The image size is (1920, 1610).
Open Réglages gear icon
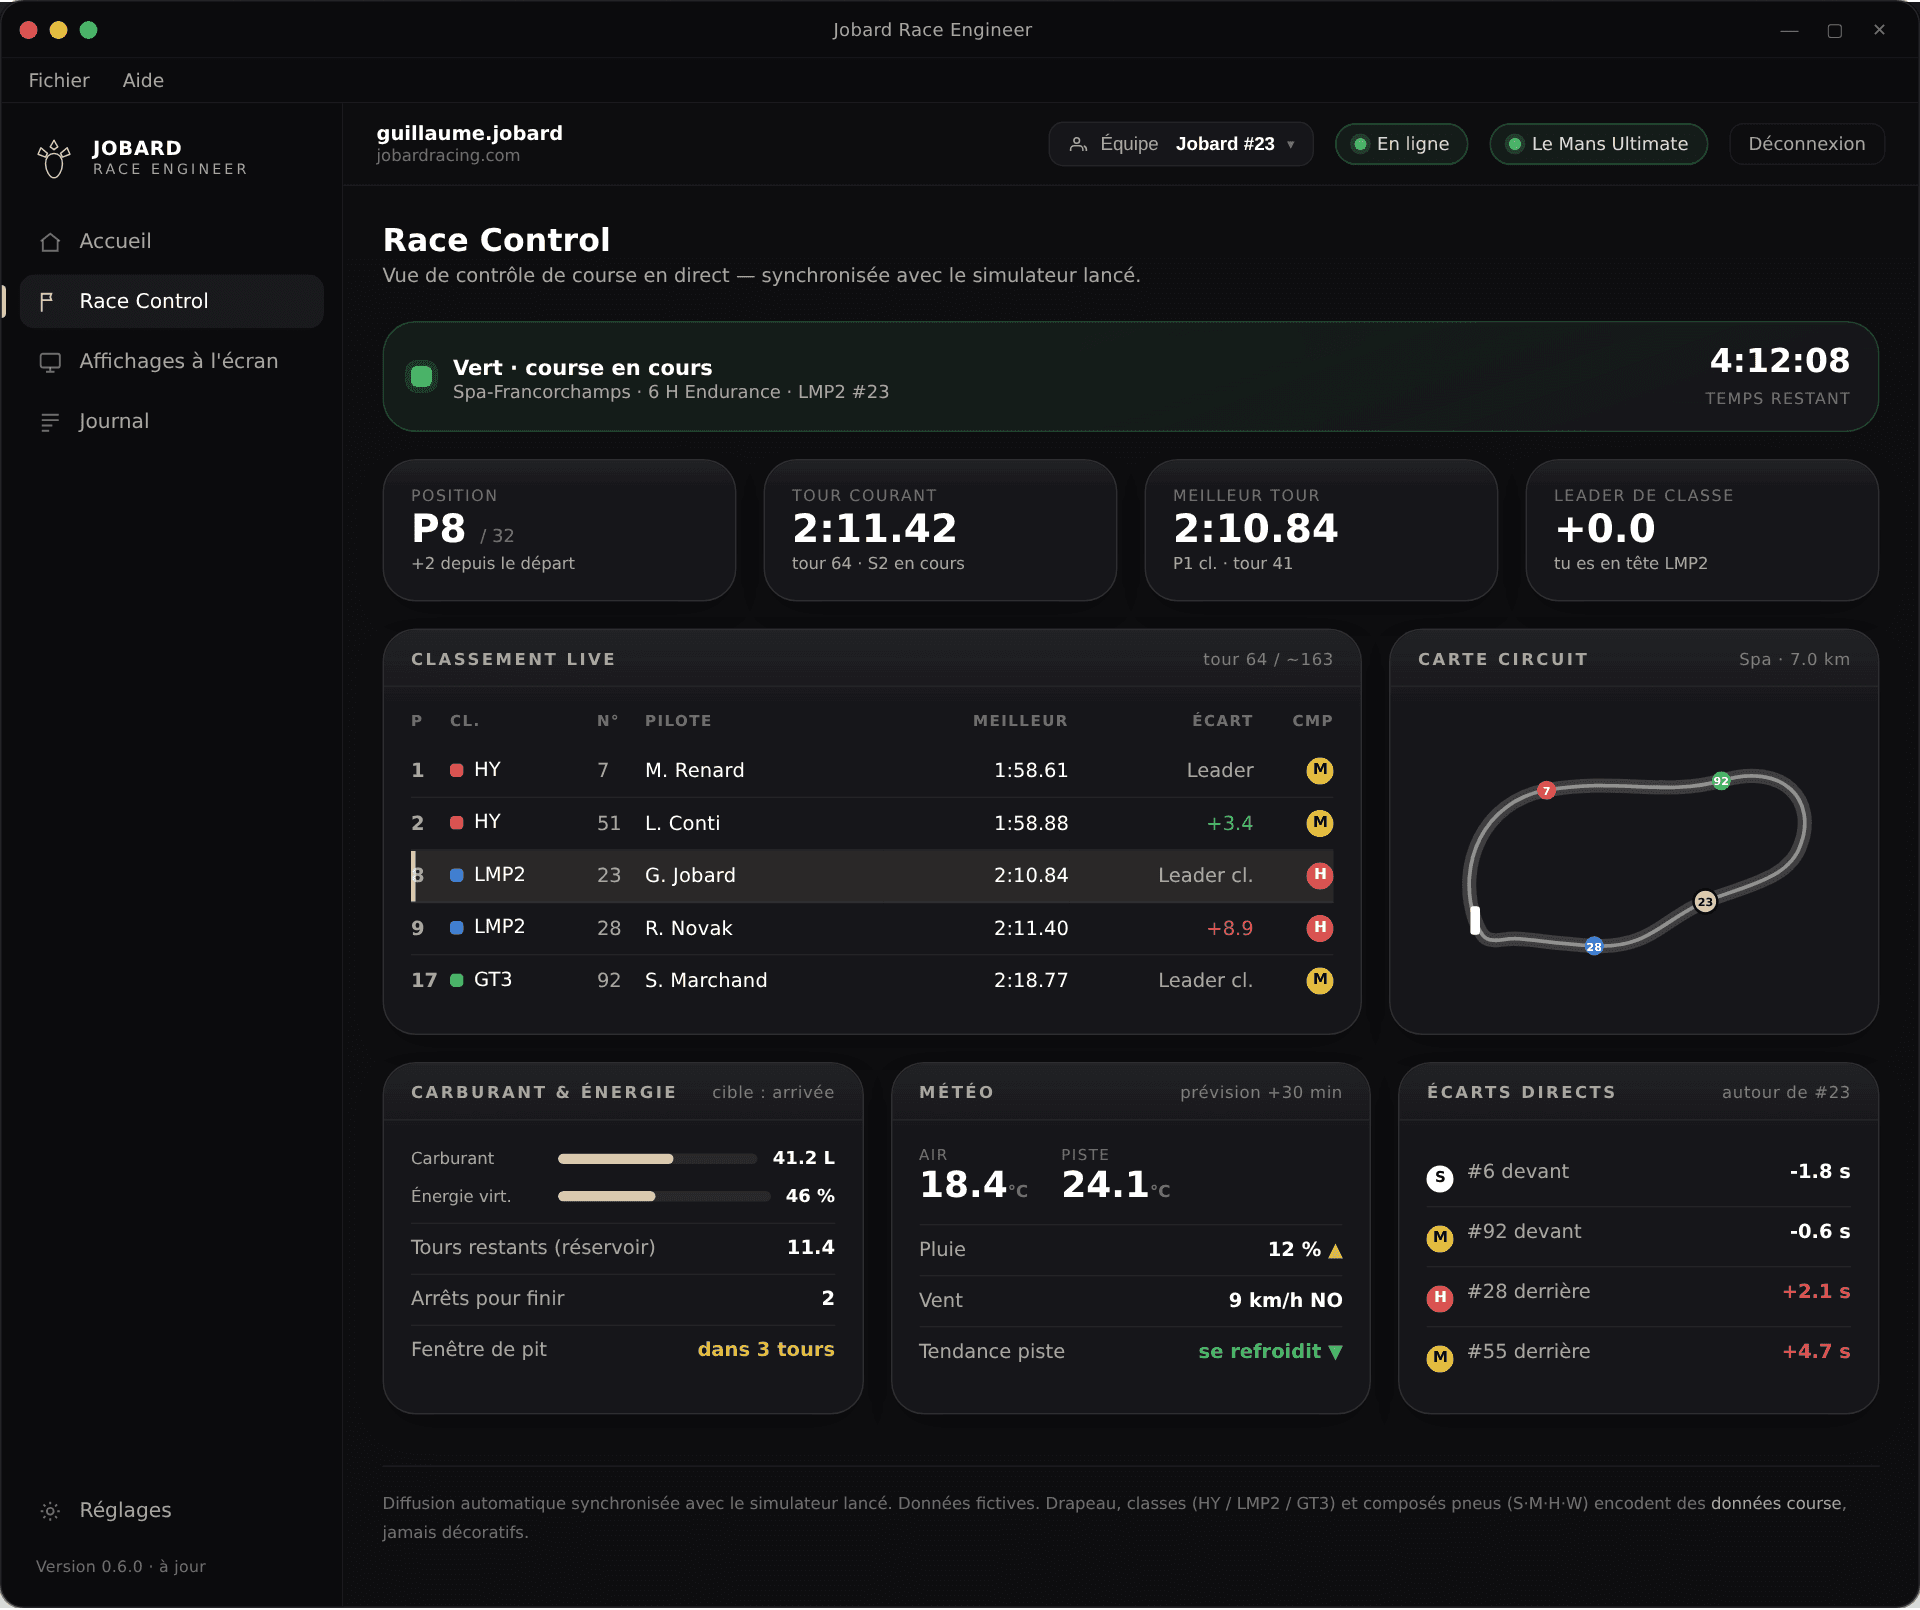(50, 1511)
